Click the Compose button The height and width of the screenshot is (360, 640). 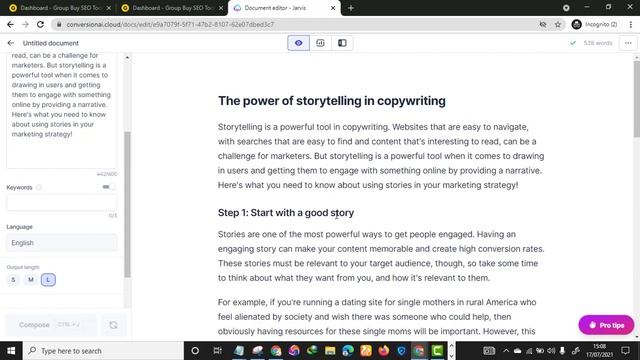tap(51, 325)
